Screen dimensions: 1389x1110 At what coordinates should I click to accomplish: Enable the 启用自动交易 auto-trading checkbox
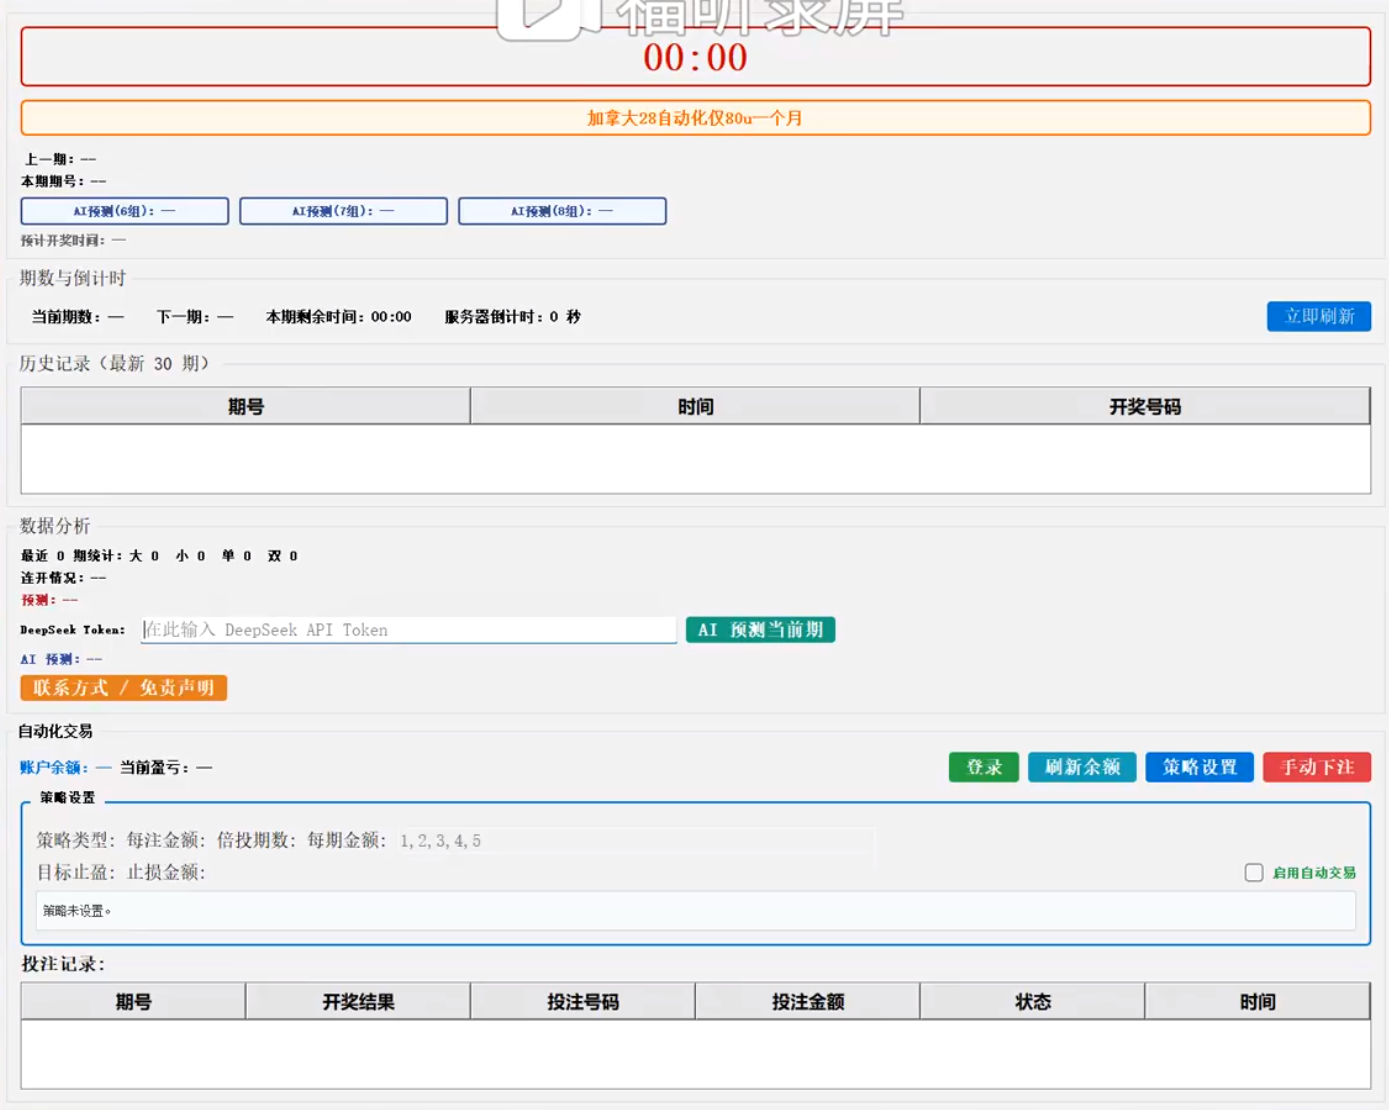coord(1255,873)
